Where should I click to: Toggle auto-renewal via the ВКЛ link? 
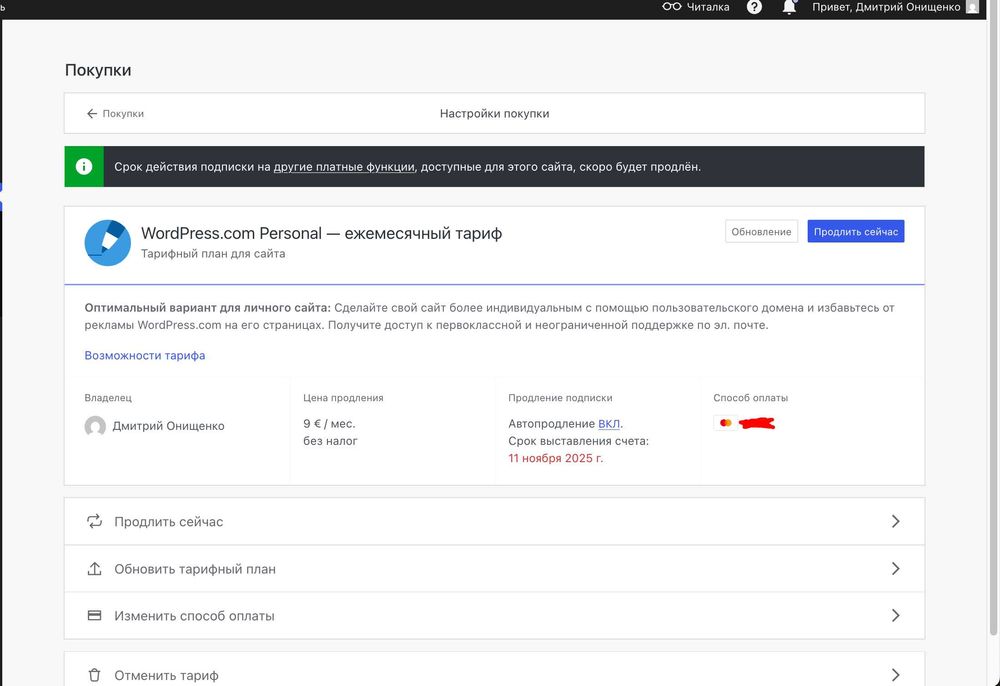pyautogui.click(x=609, y=424)
